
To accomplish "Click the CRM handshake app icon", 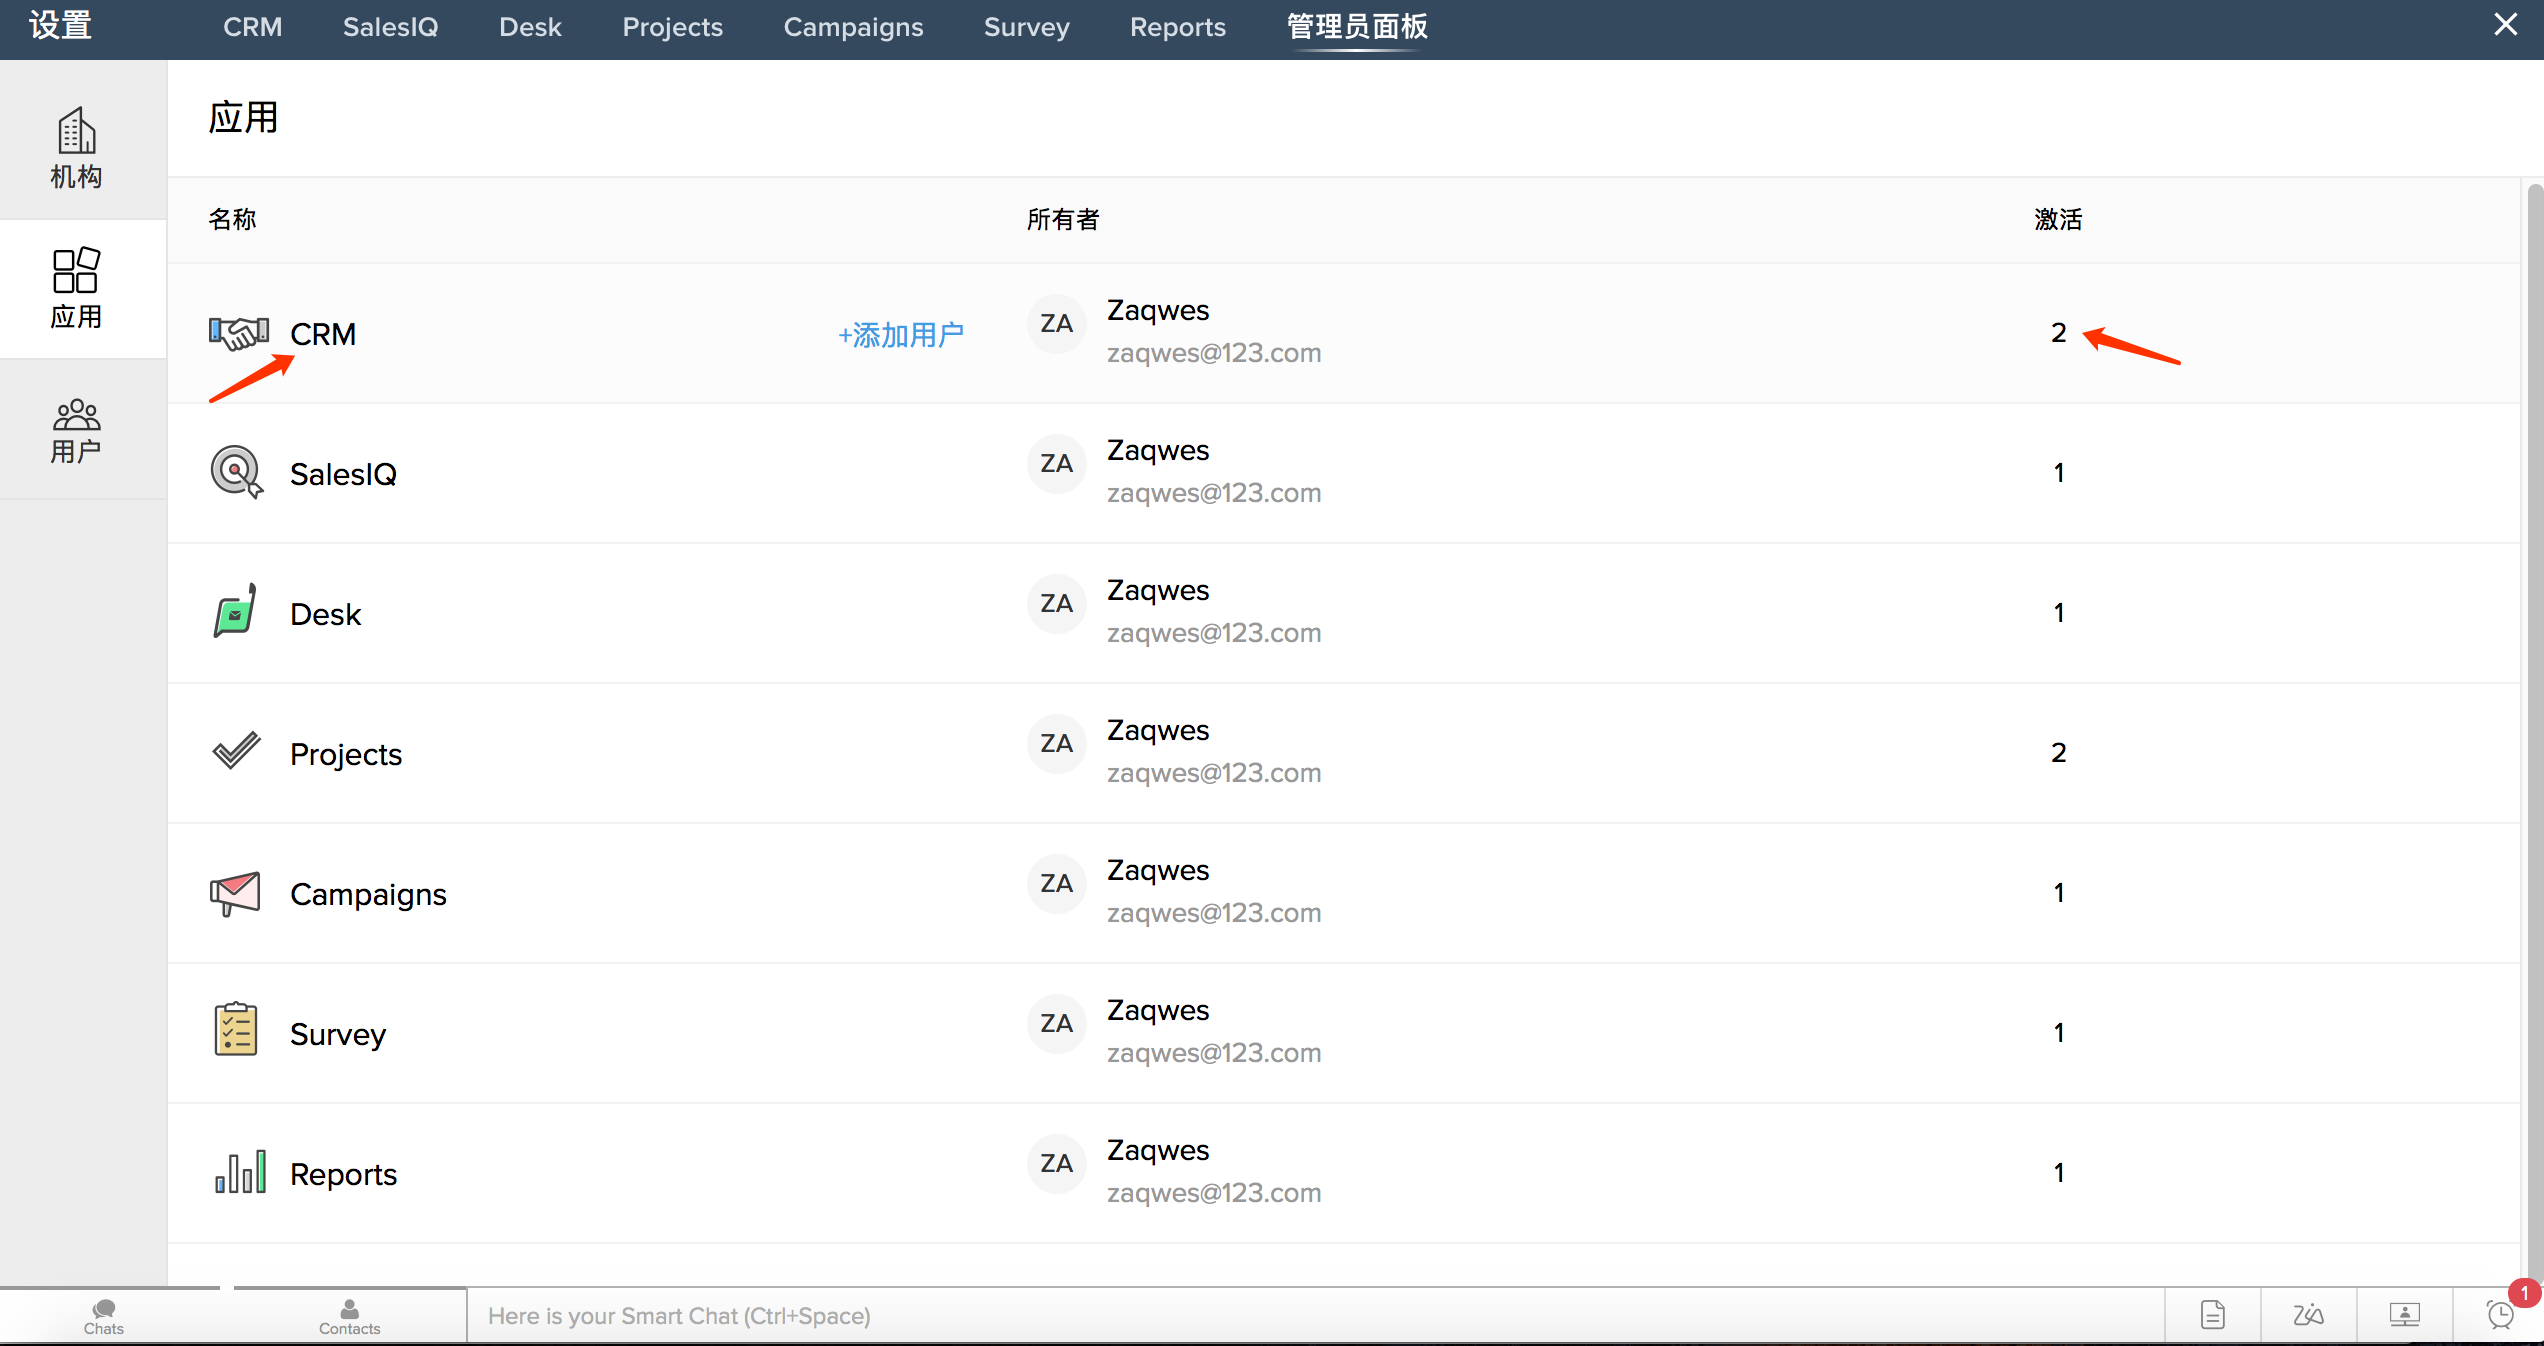I will point(238,333).
